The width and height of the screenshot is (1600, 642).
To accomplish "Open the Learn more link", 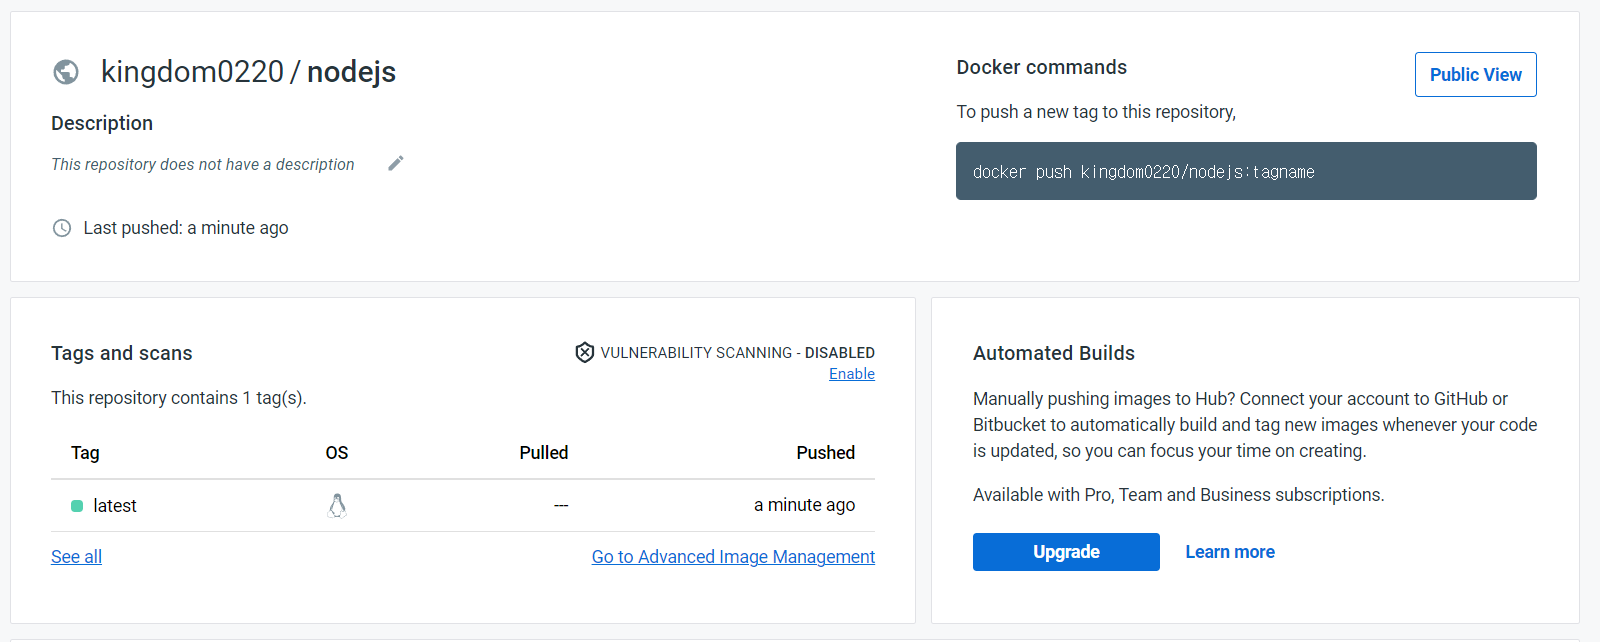I will pyautogui.click(x=1230, y=552).
